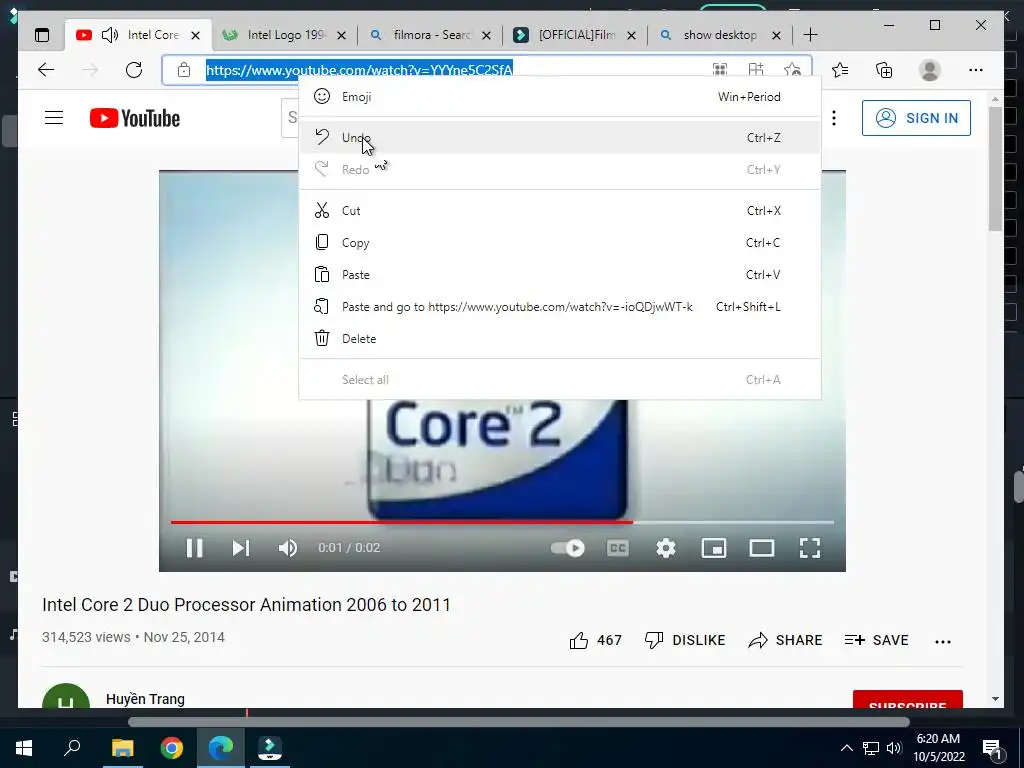Screen dimensions: 1024x768
Task: Add this page to favorites star icon
Action: (792, 70)
